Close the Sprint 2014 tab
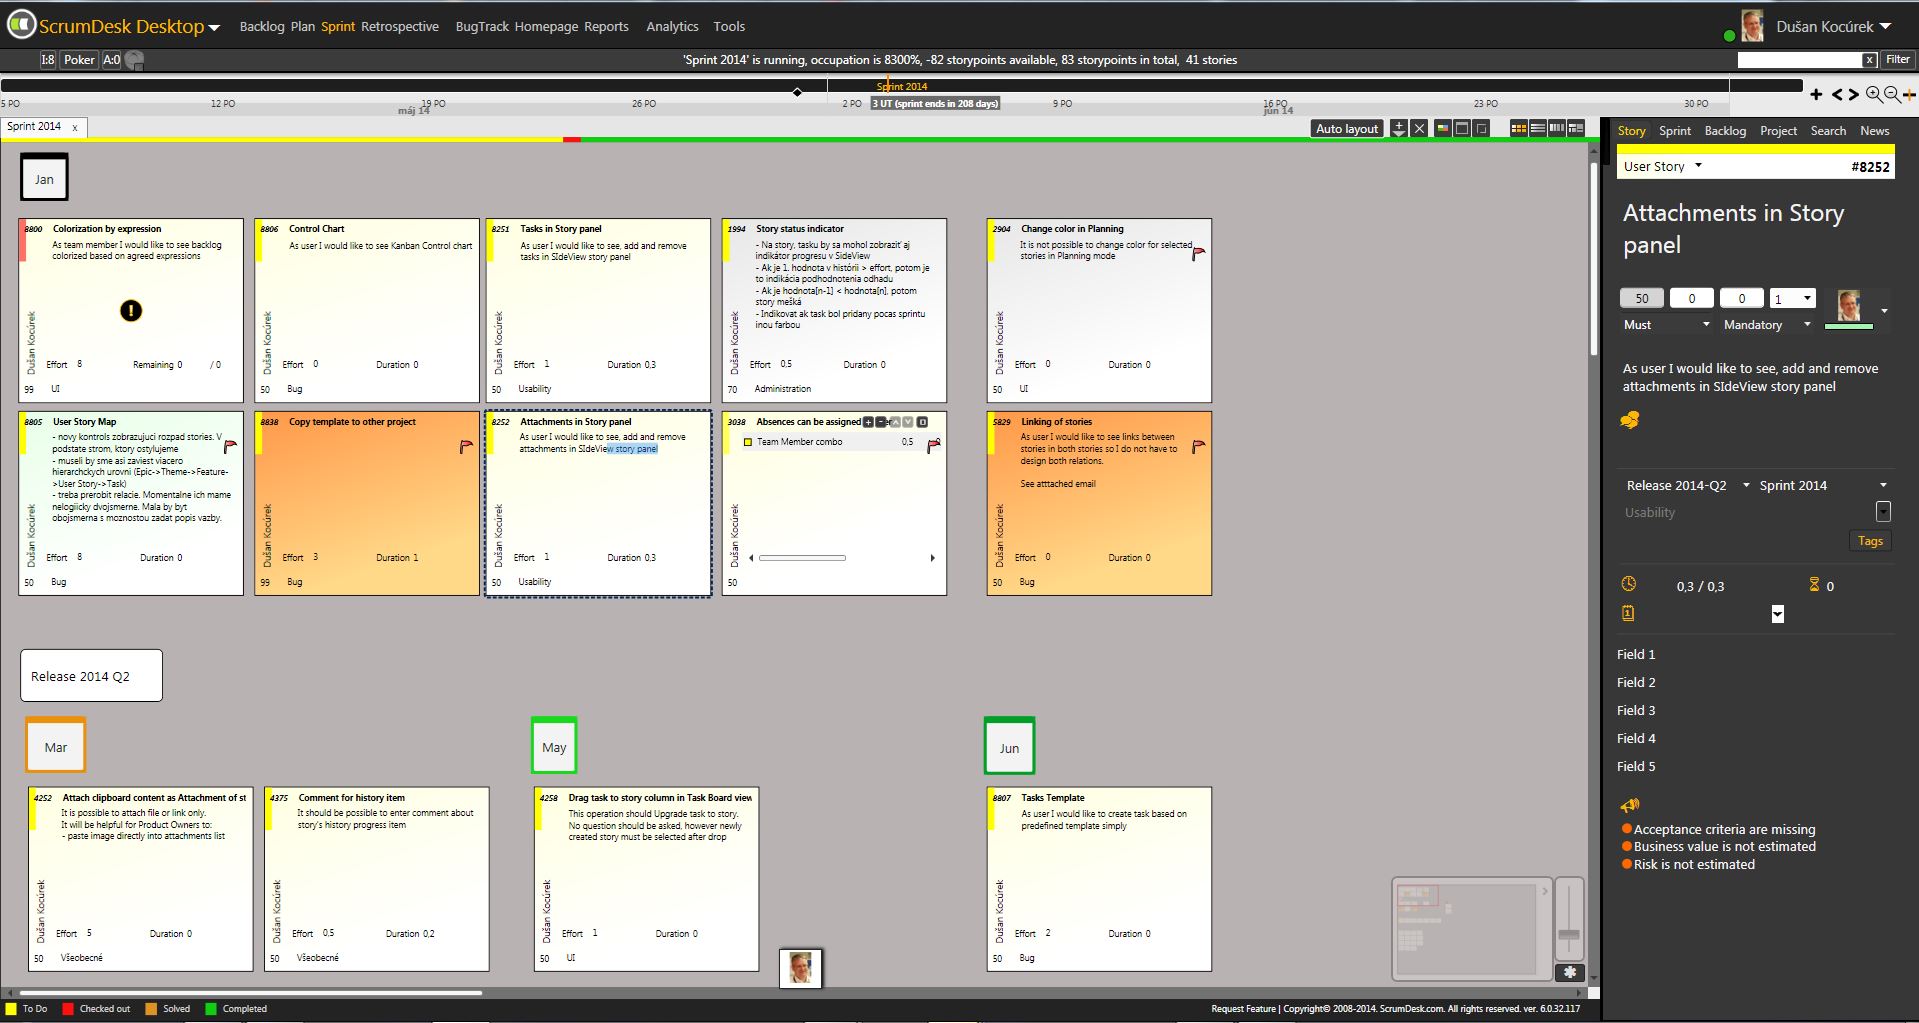Screen dimensions: 1919x1023 [75, 128]
